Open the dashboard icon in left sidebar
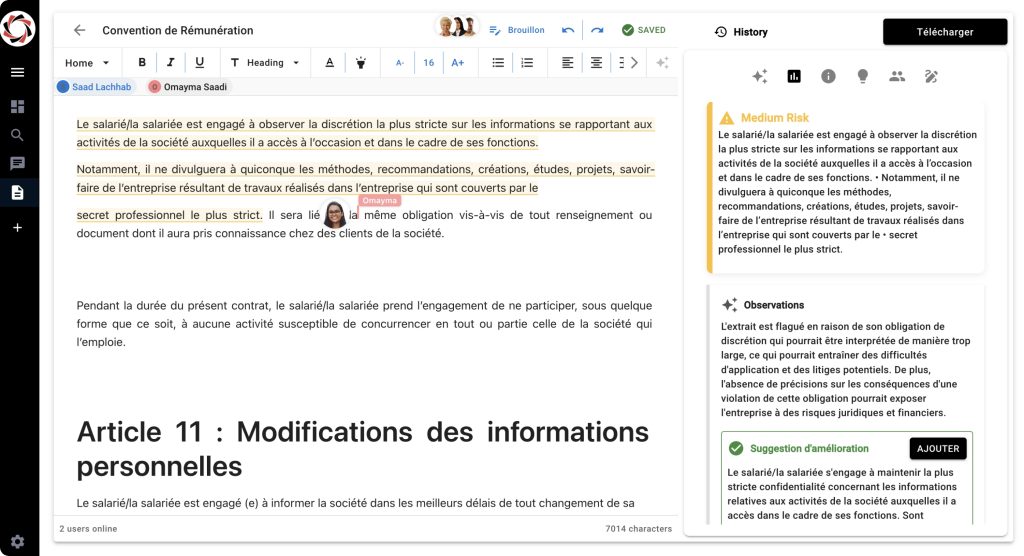Image resolution: width=1024 pixels, height=556 pixels. click(17, 106)
